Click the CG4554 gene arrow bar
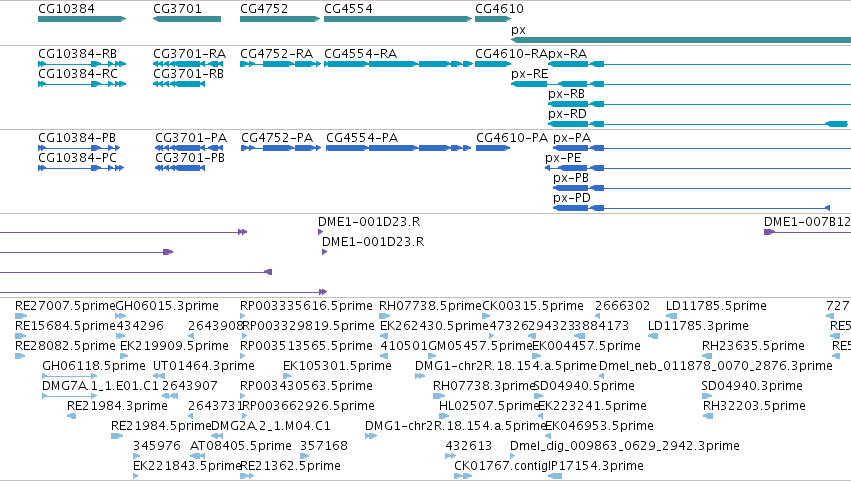851x481 pixels. coord(398,19)
